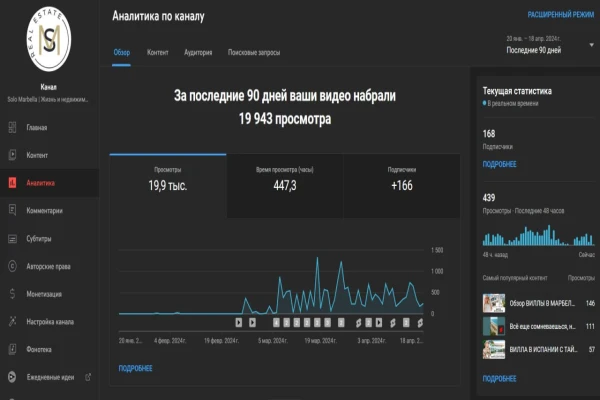The image size is (600, 400).
Task: Switch to the Контент tab
Action: tap(157, 52)
